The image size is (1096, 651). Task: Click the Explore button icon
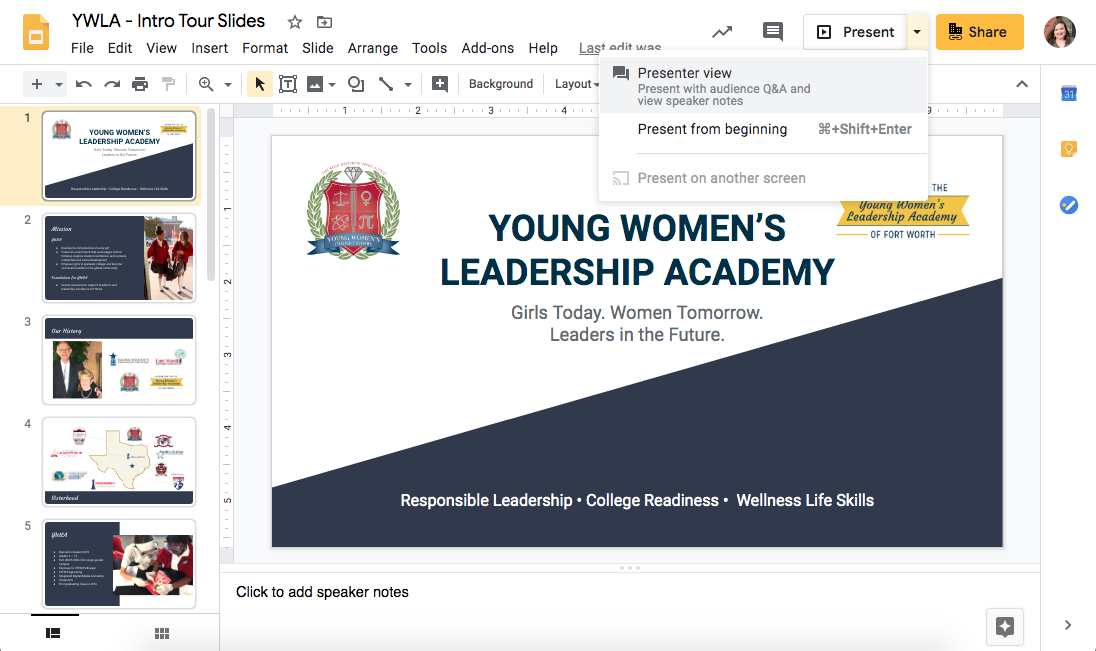(x=1004, y=627)
